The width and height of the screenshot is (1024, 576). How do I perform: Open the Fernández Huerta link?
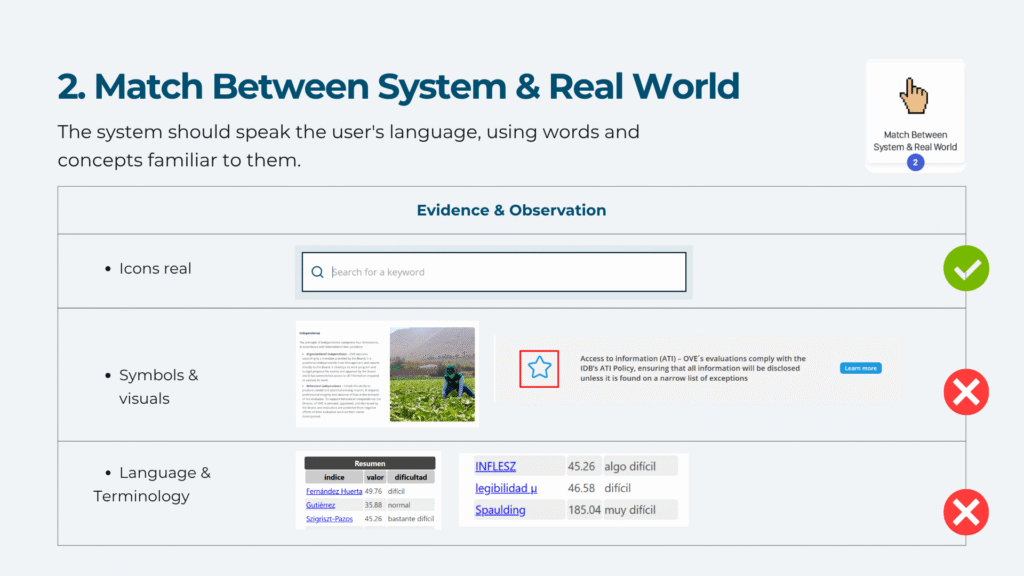coord(334,491)
